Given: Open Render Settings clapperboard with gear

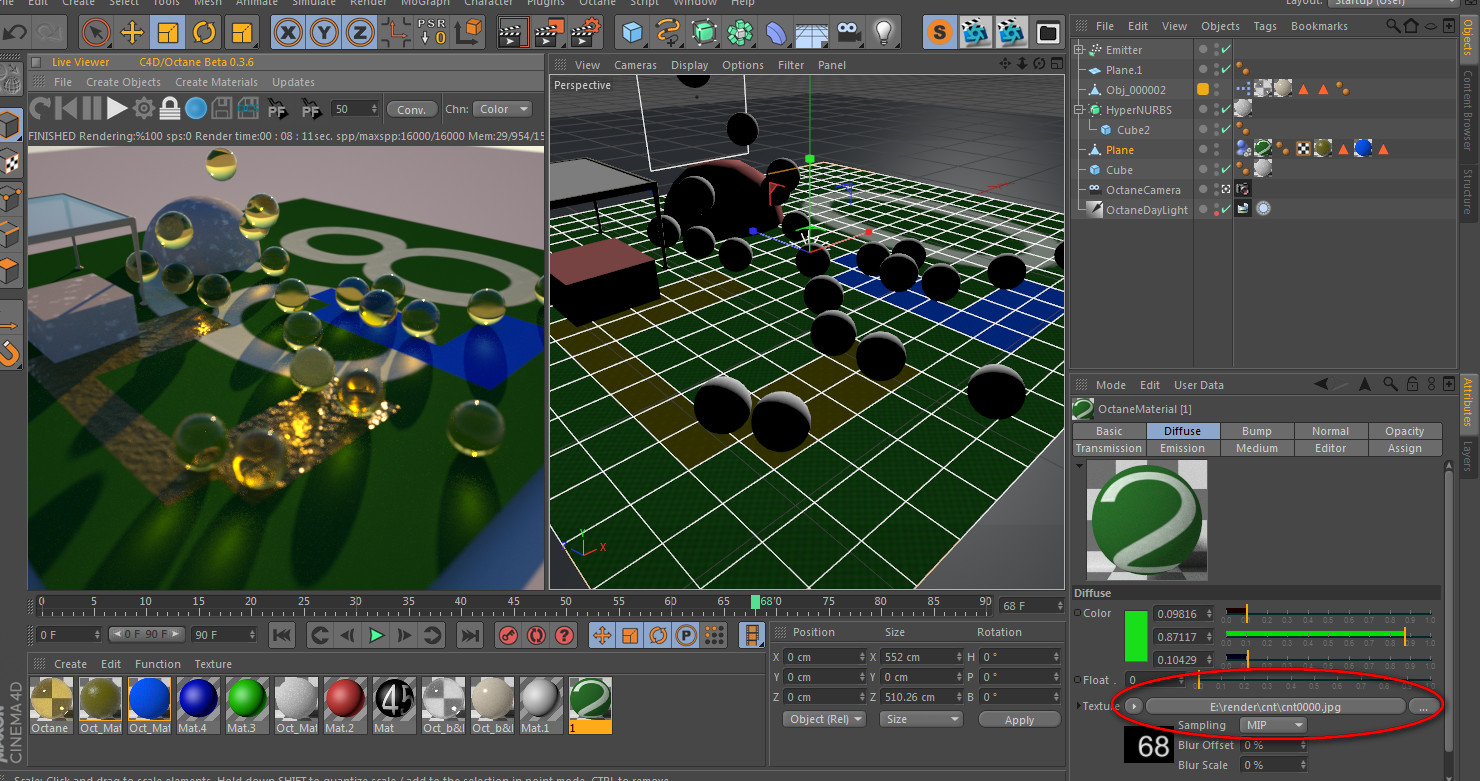Looking at the screenshot, I should click(x=584, y=33).
